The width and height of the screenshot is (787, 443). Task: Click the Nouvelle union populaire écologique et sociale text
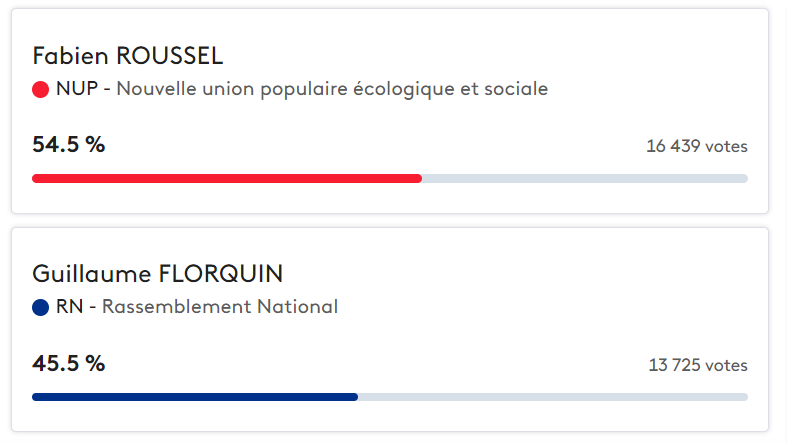(x=332, y=89)
